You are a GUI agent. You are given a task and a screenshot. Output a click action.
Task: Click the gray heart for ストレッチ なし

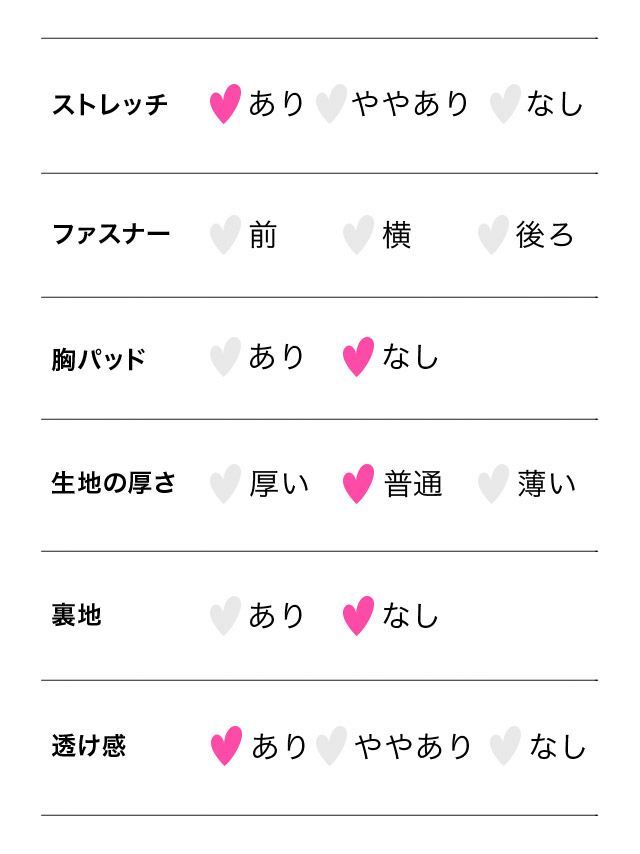click(505, 104)
